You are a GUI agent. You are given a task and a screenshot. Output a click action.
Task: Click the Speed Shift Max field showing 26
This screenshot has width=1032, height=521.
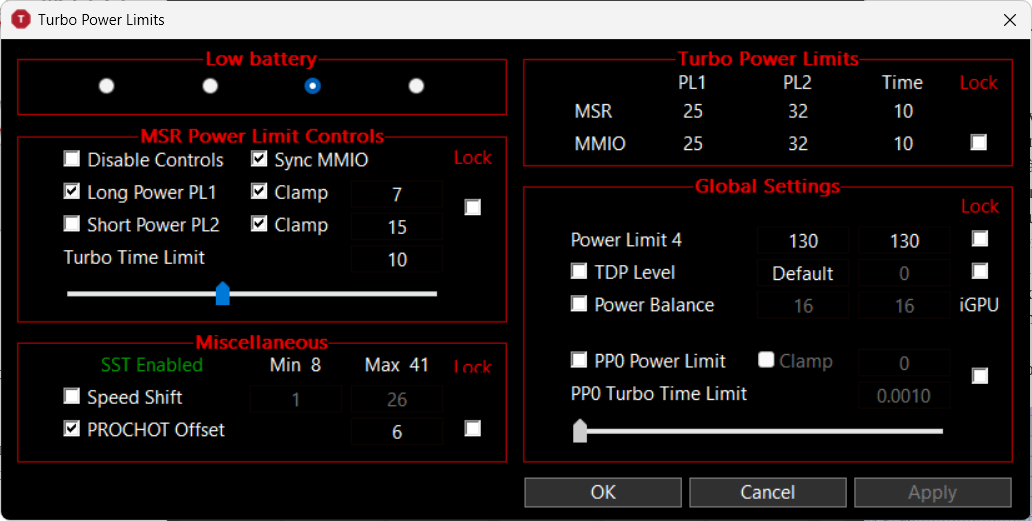397,399
